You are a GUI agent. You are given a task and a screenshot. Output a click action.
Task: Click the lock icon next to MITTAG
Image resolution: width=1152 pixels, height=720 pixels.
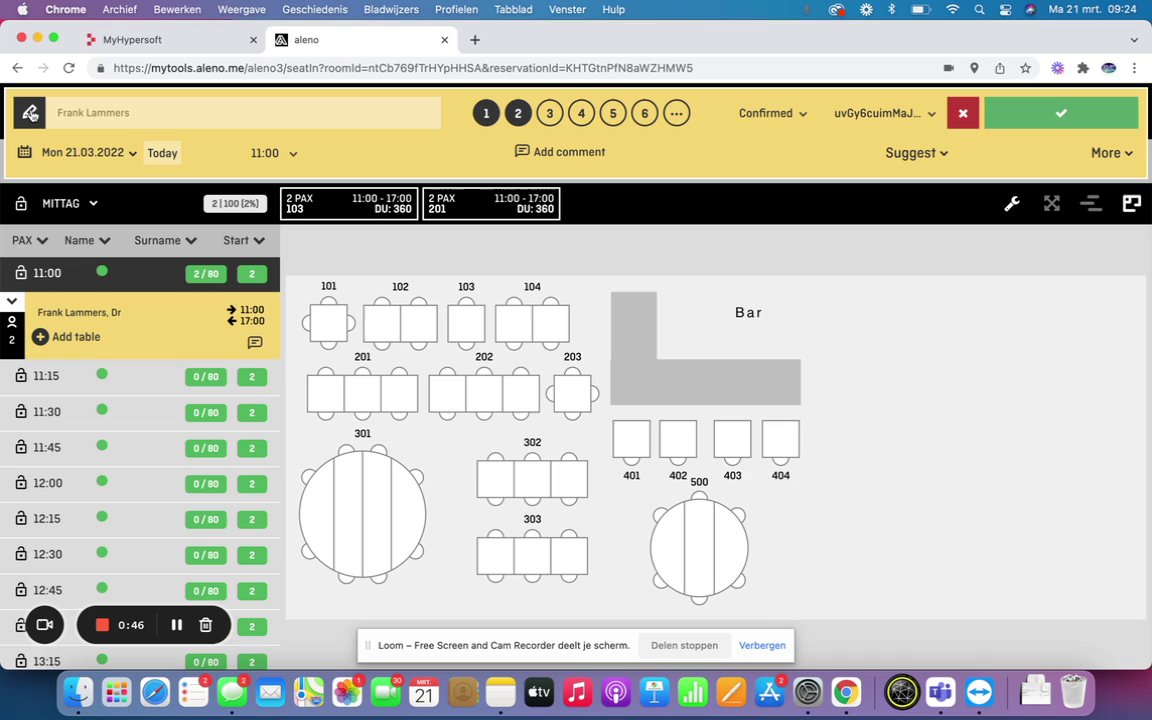pos(21,204)
